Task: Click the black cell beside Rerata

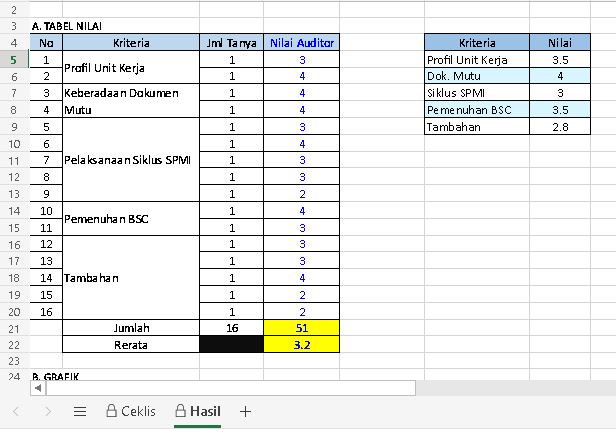Action: tap(232, 345)
